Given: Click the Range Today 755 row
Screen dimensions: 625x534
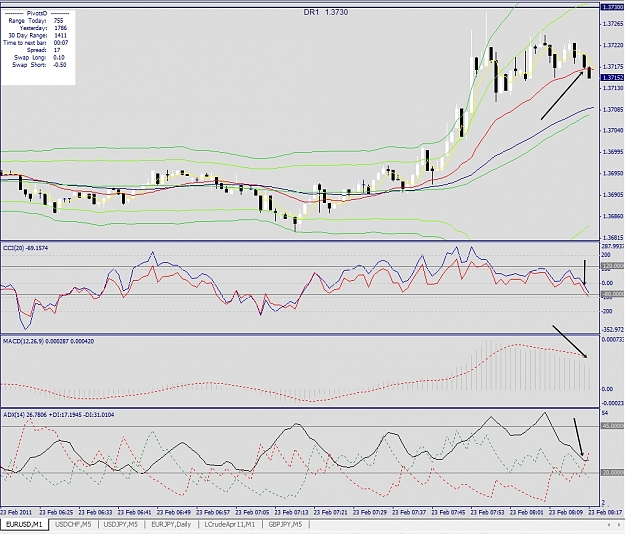Looking at the screenshot, I should 35,21.
